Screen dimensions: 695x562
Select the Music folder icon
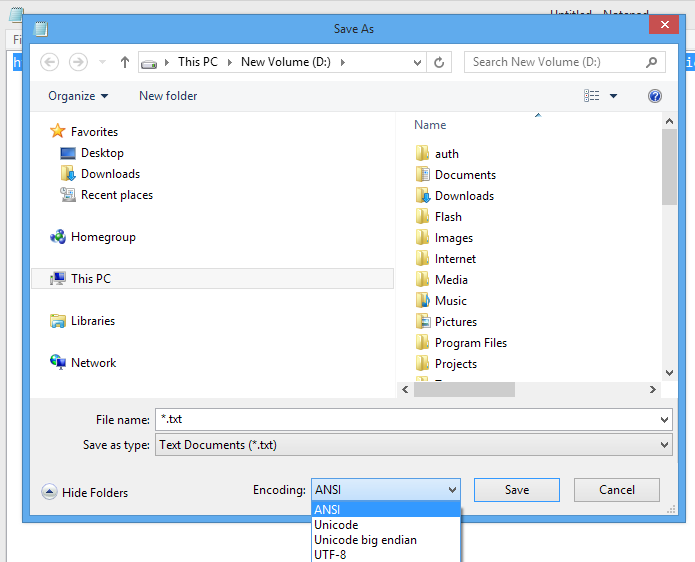(x=422, y=301)
